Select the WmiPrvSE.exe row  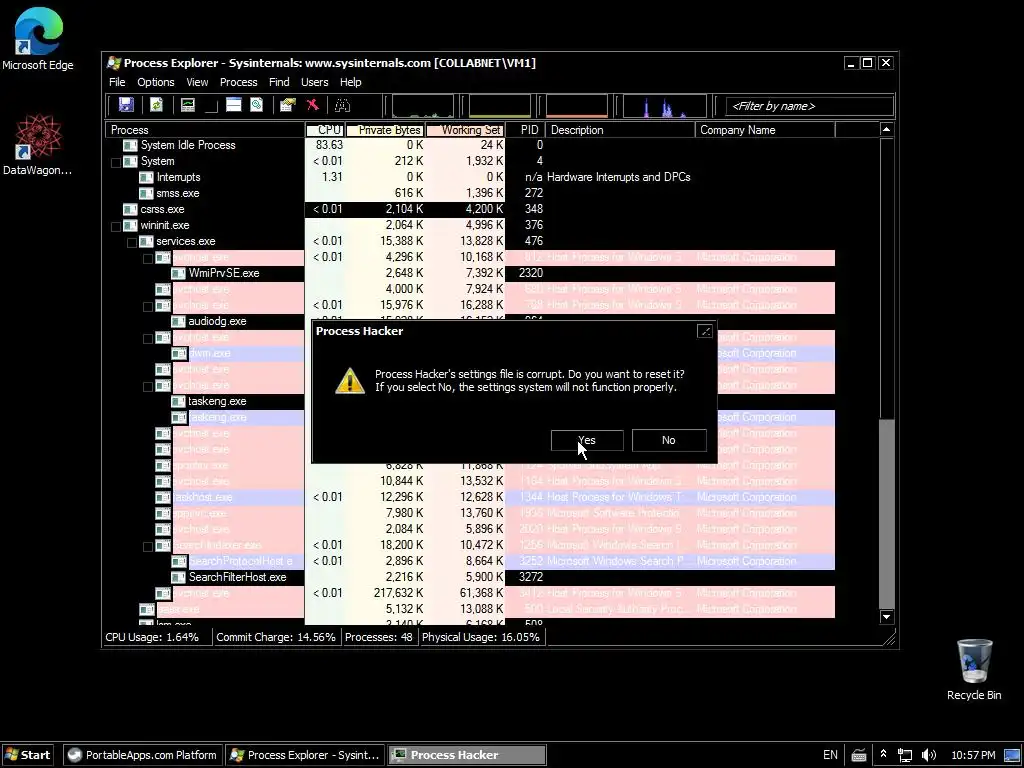tap(470, 273)
